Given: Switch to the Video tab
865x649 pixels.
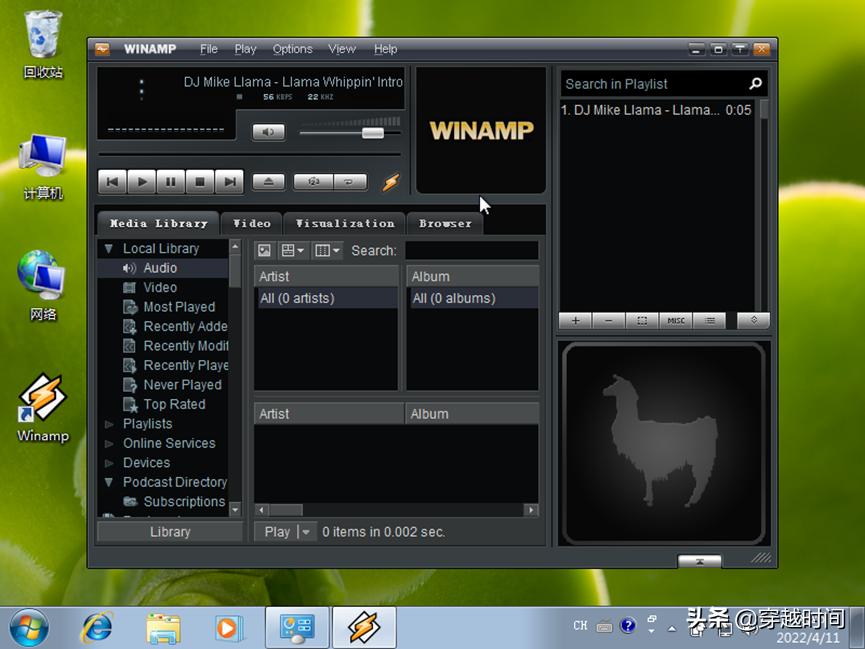Looking at the screenshot, I should pos(252,224).
